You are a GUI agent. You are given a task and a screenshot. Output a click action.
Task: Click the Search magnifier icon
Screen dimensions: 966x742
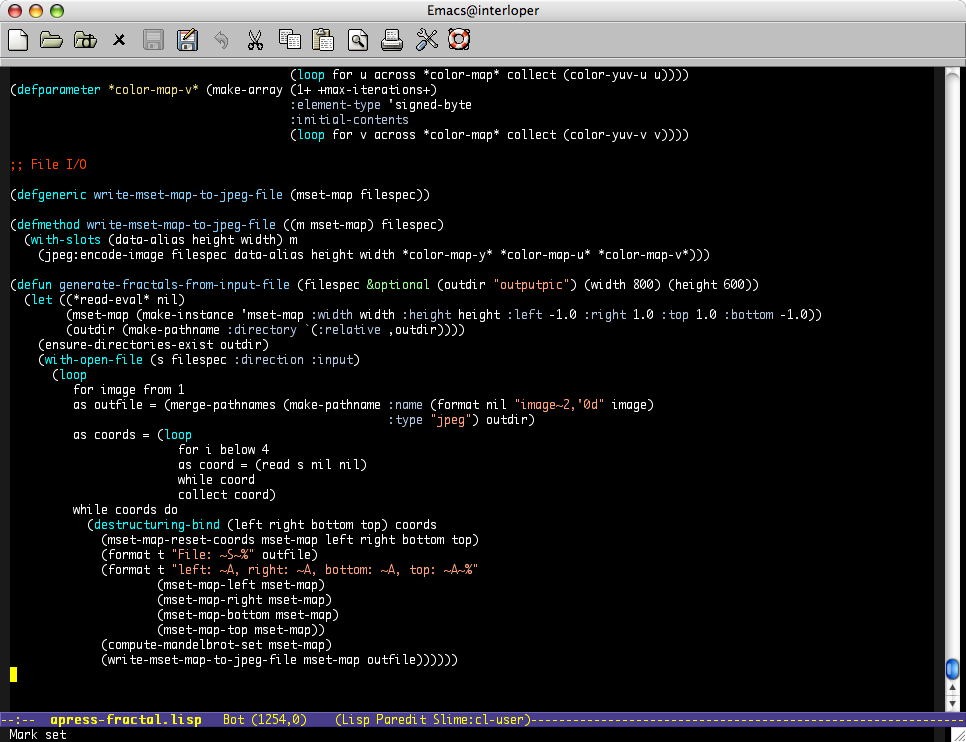[x=357, y=40]
